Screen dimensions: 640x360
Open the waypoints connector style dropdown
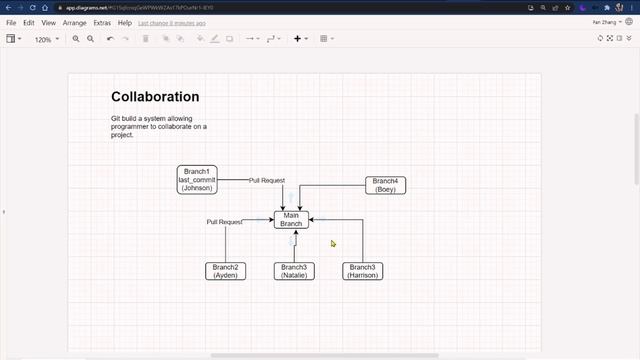coord(273,39)
